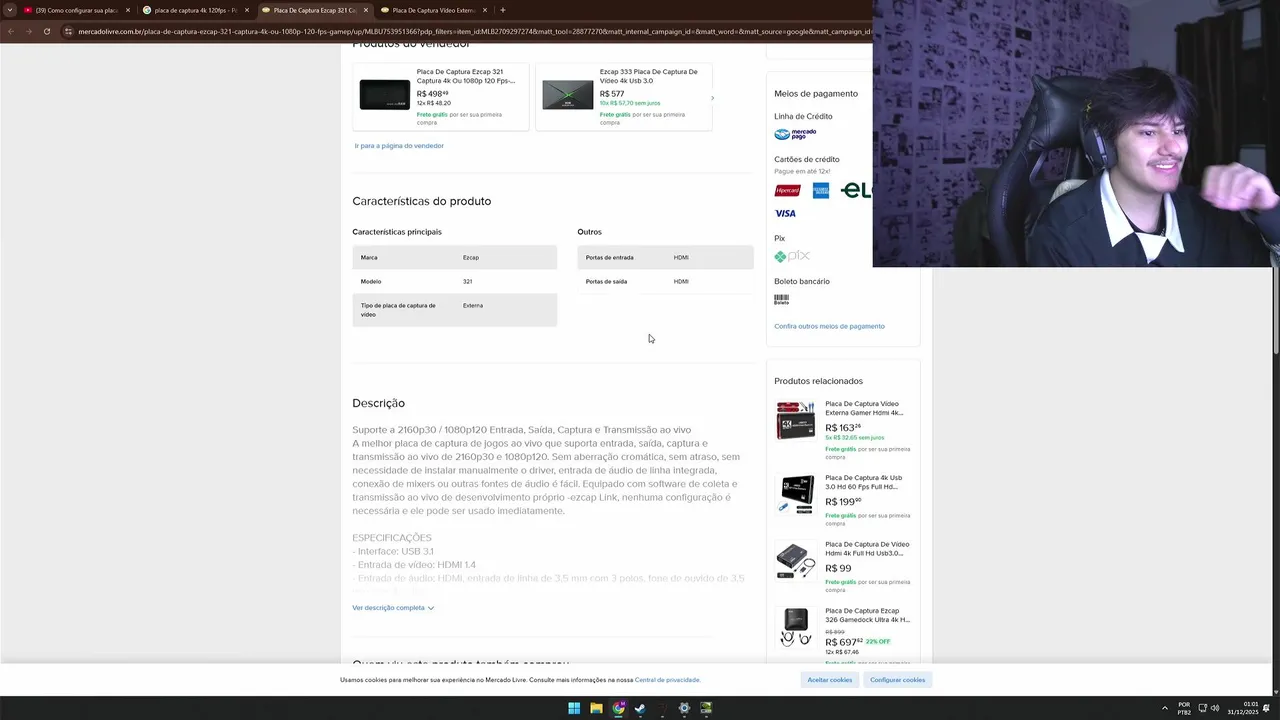Open the Windows Start menu
The width and height of the screenshot is (1280, 720).
pyautogui.click(x=574, y=708)
